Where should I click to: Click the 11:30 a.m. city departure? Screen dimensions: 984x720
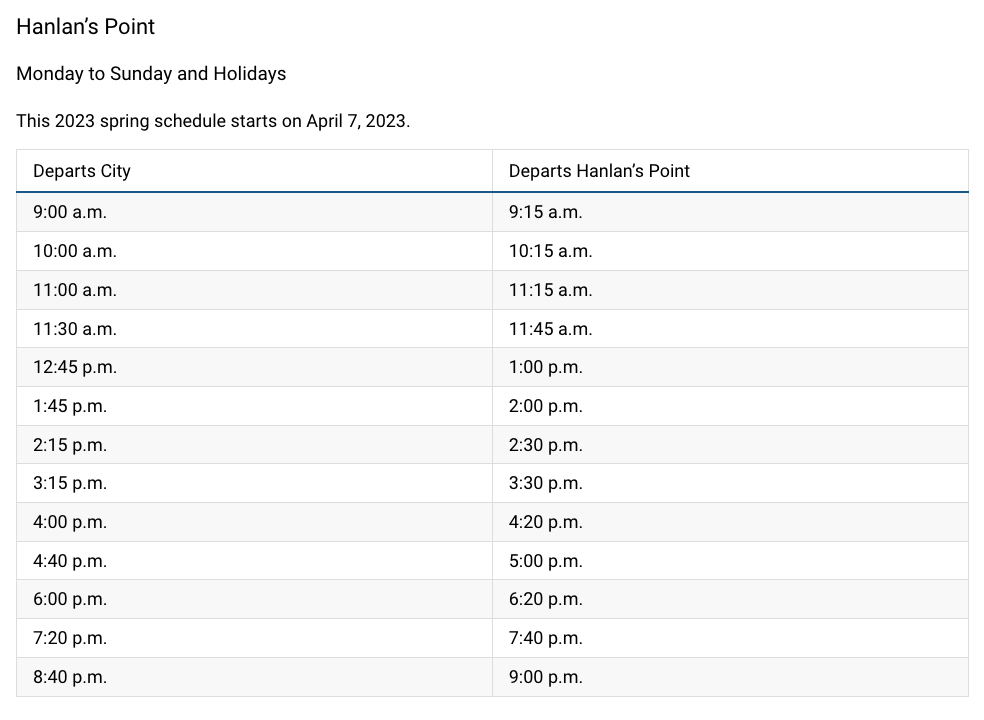coord(75,329)
